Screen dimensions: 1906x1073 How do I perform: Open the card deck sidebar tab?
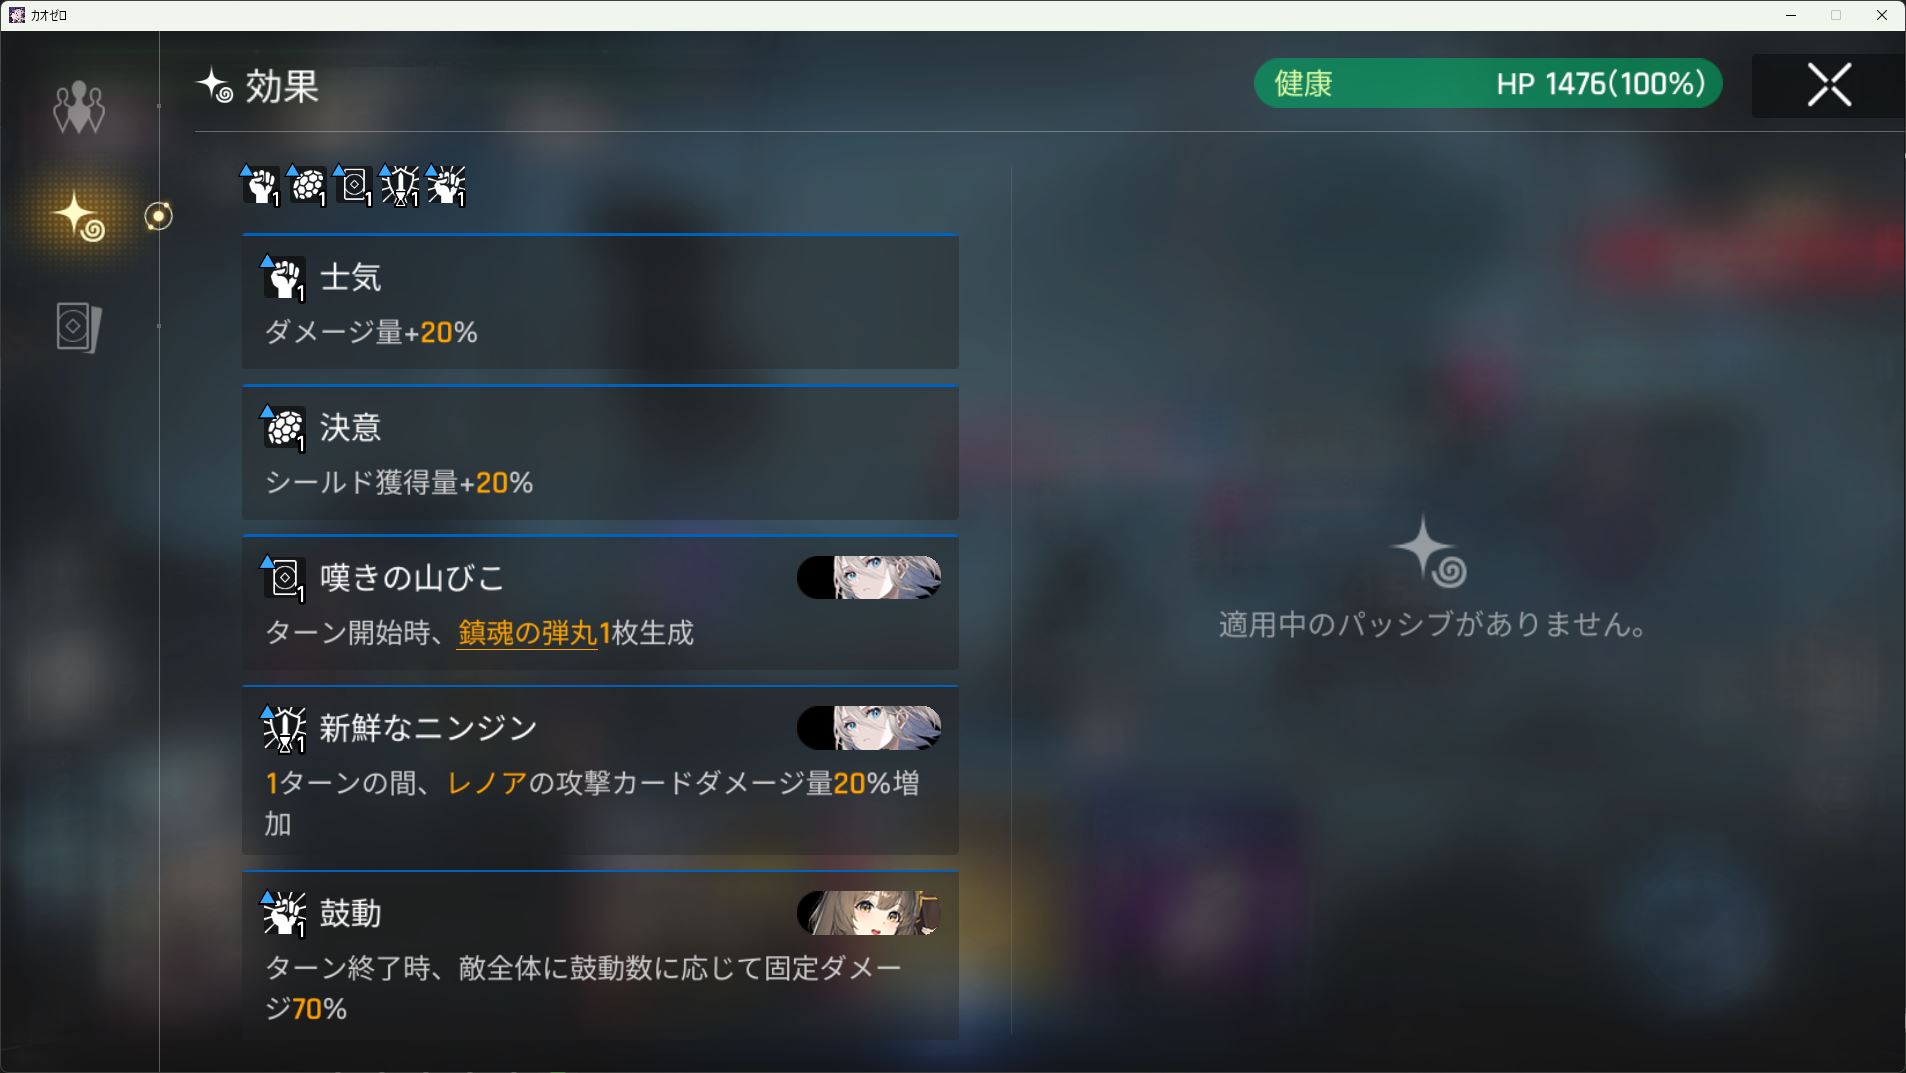click(x=78, y=327)
